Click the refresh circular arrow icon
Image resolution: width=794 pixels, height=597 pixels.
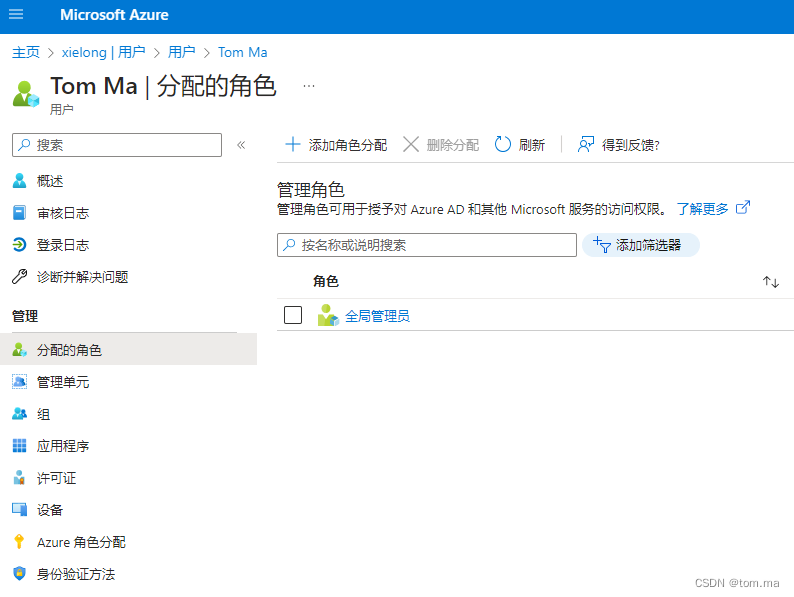pos(502,144)
